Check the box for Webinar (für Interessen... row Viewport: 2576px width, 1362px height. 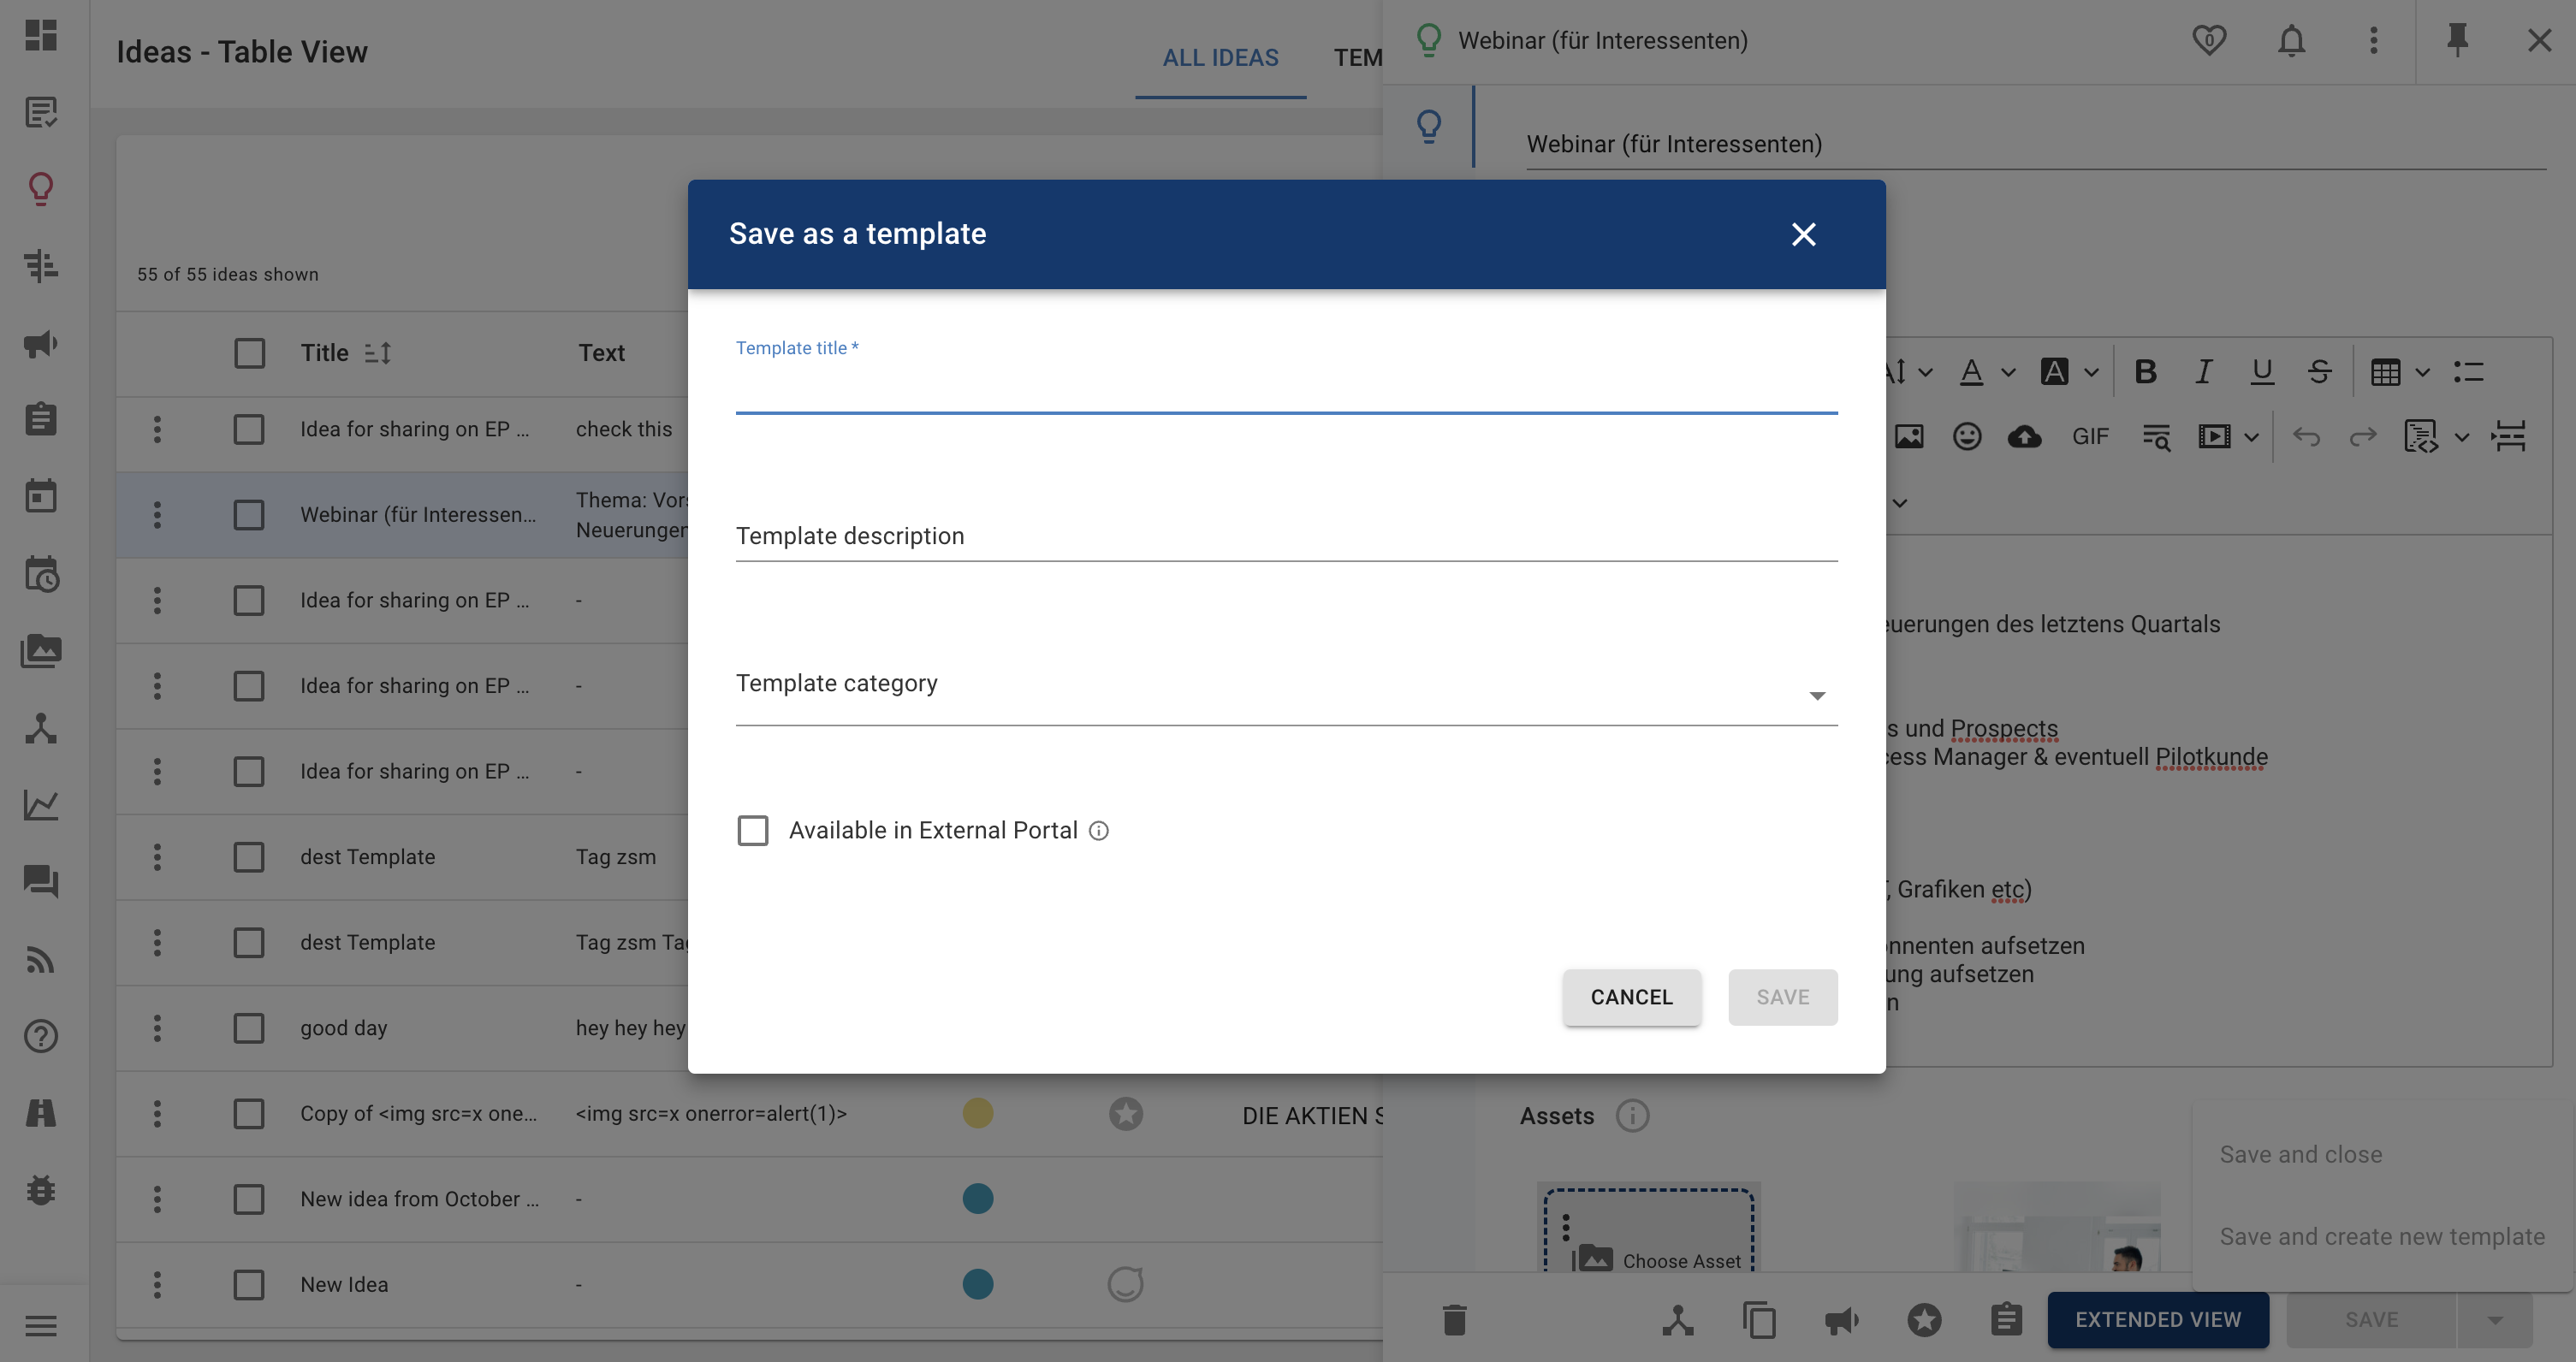click(249, 515)
